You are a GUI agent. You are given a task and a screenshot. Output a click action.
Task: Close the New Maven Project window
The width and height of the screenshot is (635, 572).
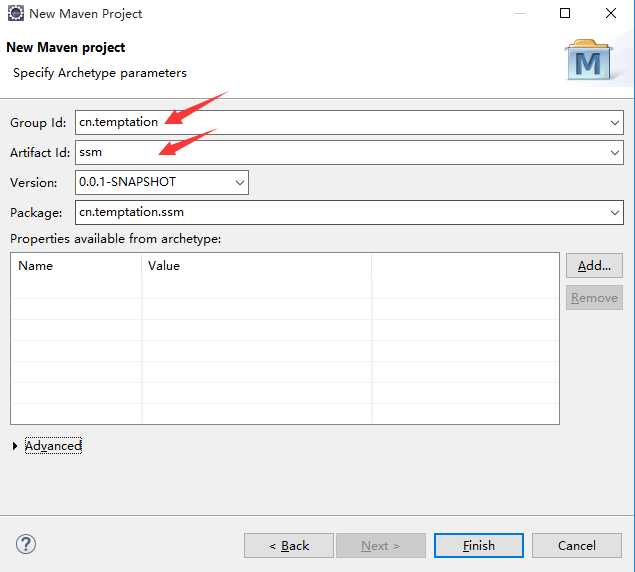click(611, 13)
